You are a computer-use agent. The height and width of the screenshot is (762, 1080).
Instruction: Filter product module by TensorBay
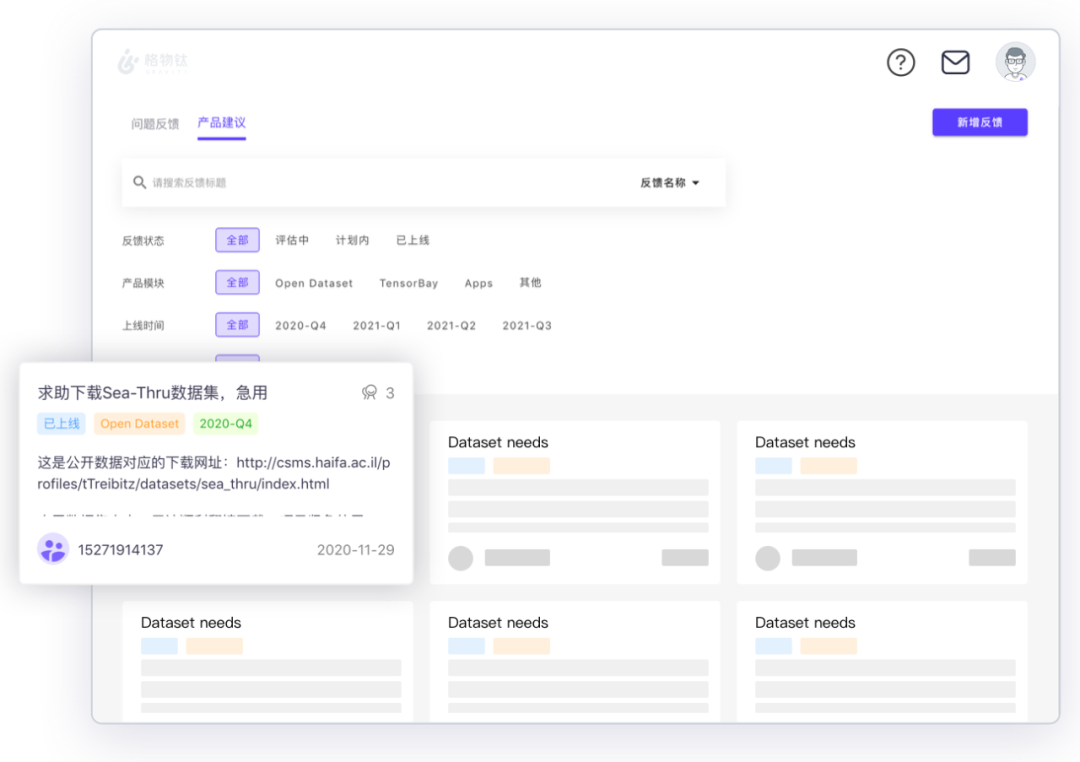[x=408, y=283]
